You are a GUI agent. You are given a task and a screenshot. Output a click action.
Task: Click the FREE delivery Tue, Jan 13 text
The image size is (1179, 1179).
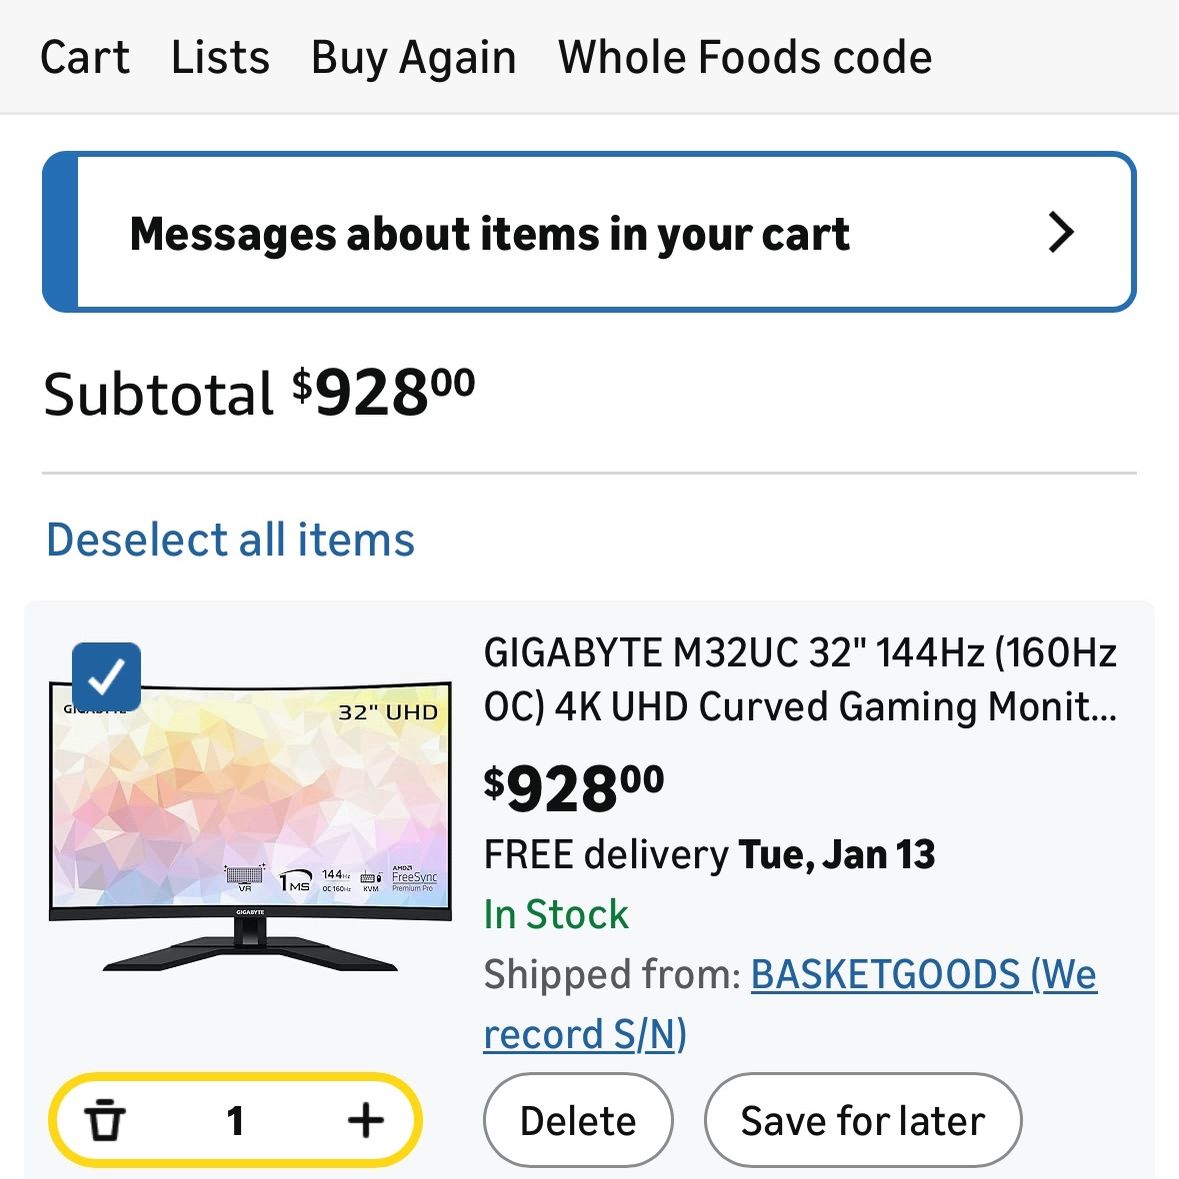coord(709,855)
